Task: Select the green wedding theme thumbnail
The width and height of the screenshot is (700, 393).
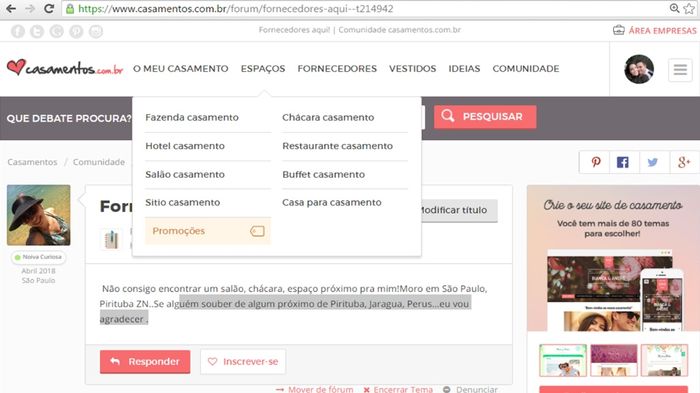Action: click(562, 360)
